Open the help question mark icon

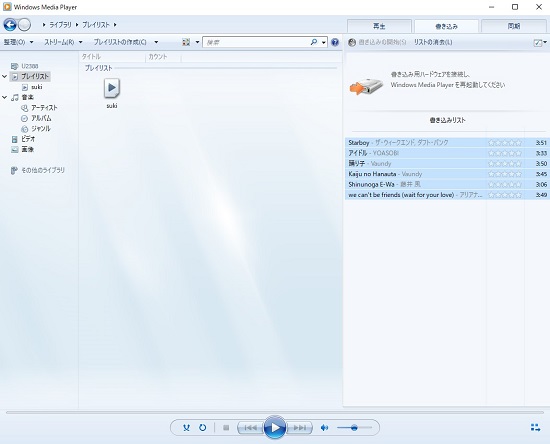335,42
